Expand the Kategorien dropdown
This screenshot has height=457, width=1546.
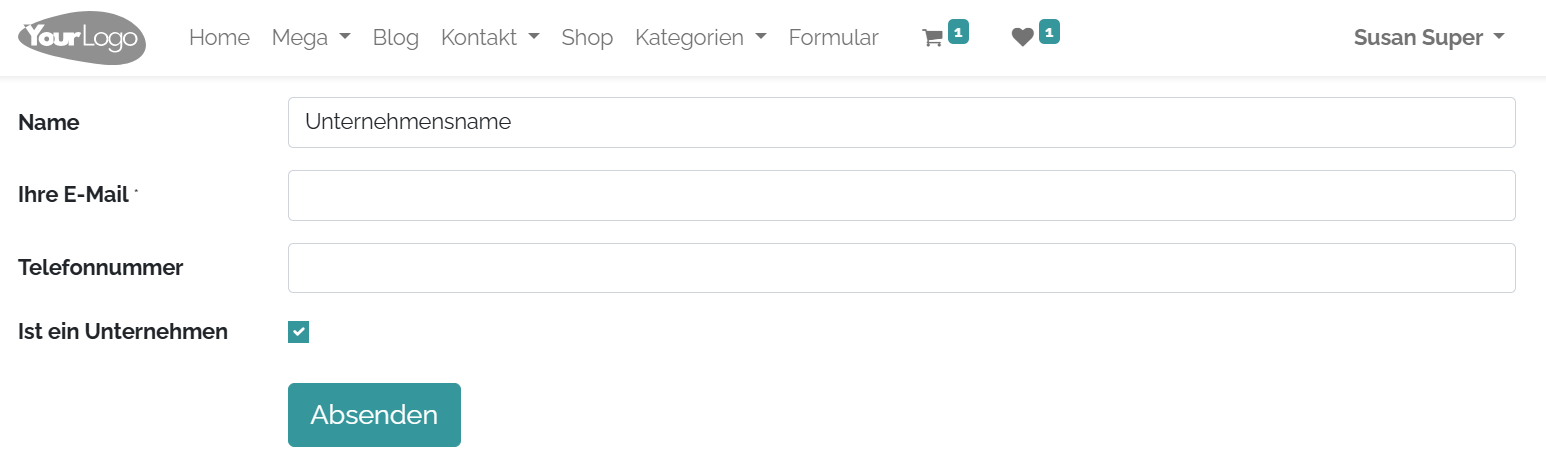(700, 38)
